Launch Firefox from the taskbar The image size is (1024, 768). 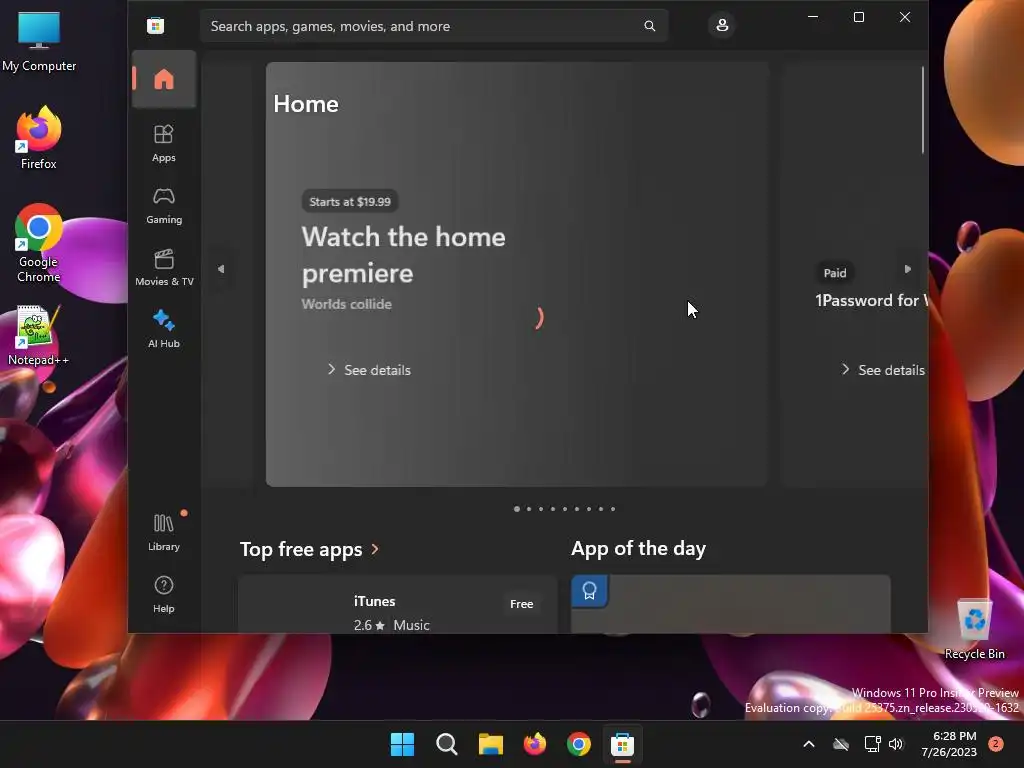pyautogui.click(x=535, y=744)
